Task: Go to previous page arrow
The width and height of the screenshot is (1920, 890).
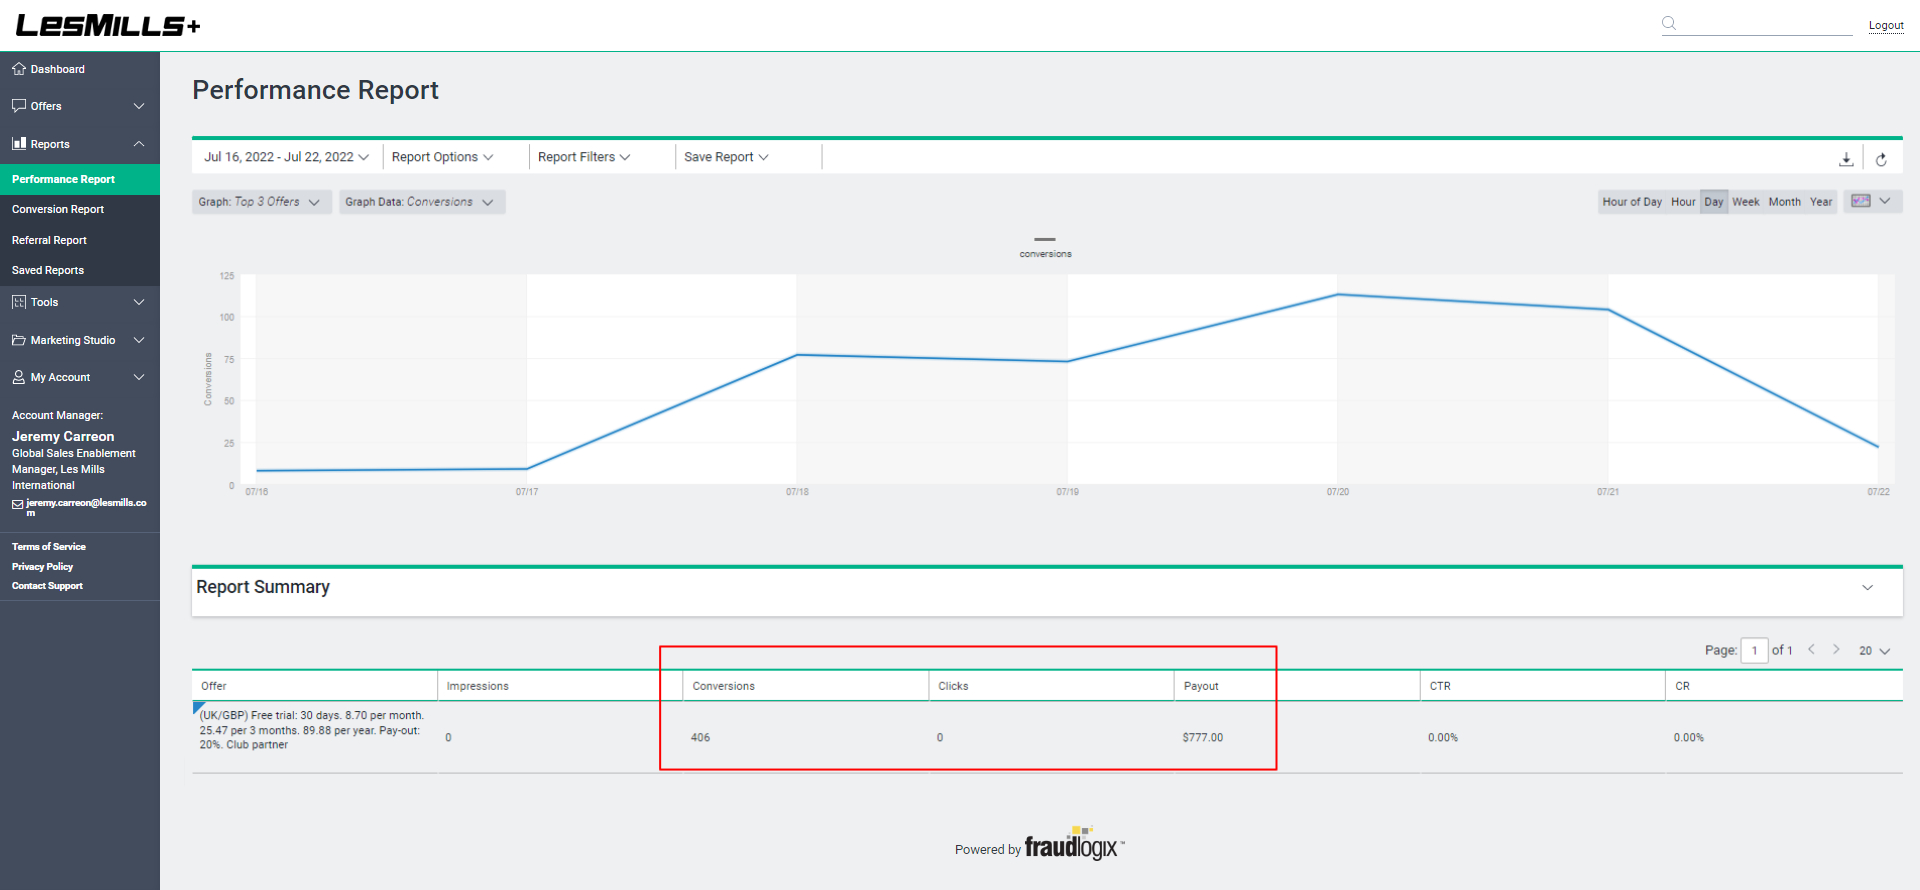Action: coord(1811,650)
